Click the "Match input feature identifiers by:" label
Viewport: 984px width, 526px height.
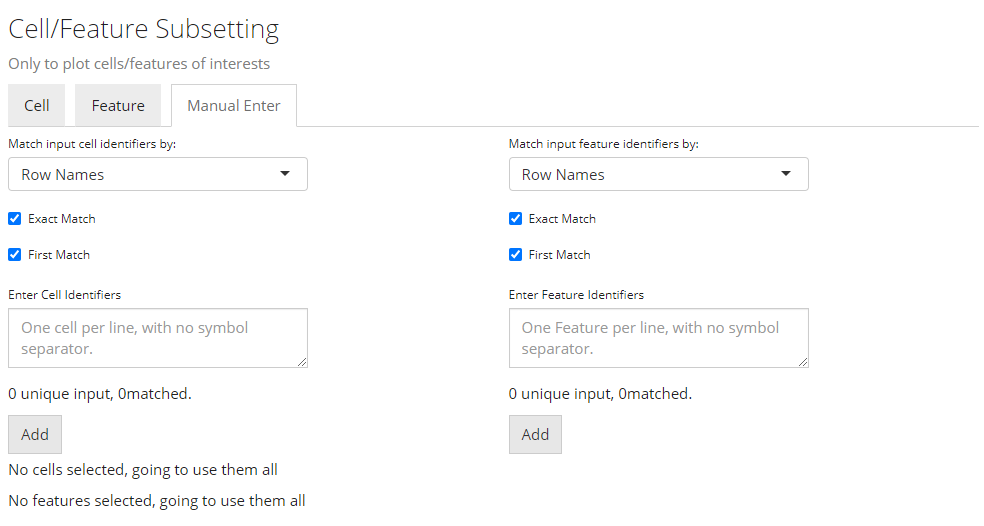pos(603,144)
